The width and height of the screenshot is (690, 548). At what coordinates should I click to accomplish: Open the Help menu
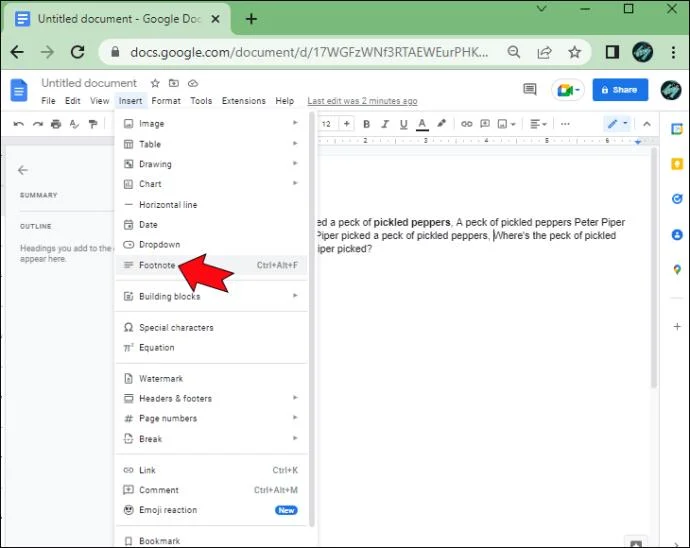tap(284, 101)
